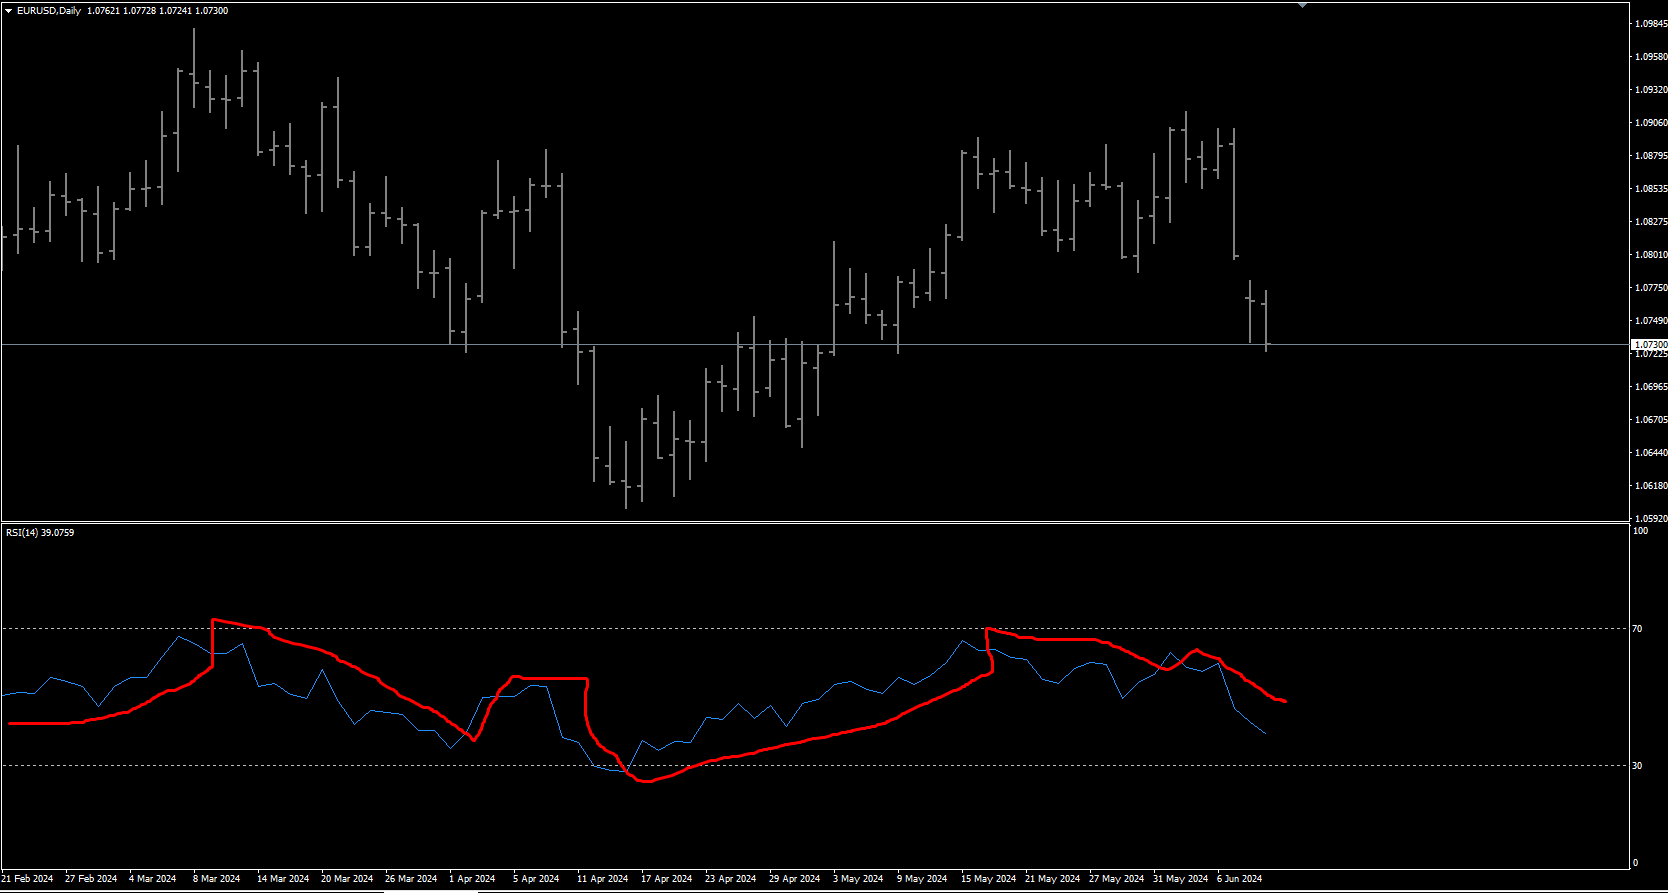Click the RSI level 70 label
The height and width of the screenshot is (893, 1668).
1637,629
